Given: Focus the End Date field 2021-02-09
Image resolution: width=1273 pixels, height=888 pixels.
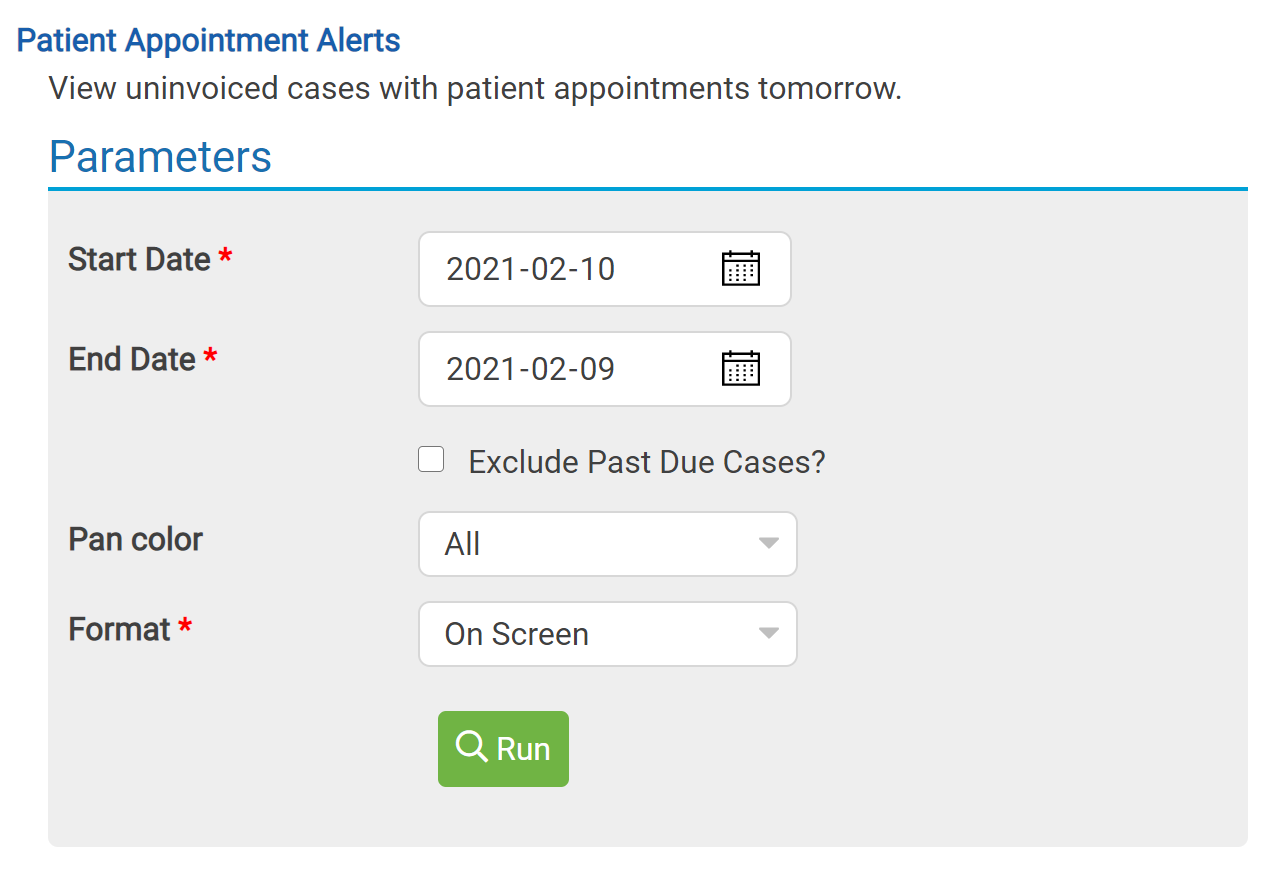Looking at the screenshot, I should 605,369.
